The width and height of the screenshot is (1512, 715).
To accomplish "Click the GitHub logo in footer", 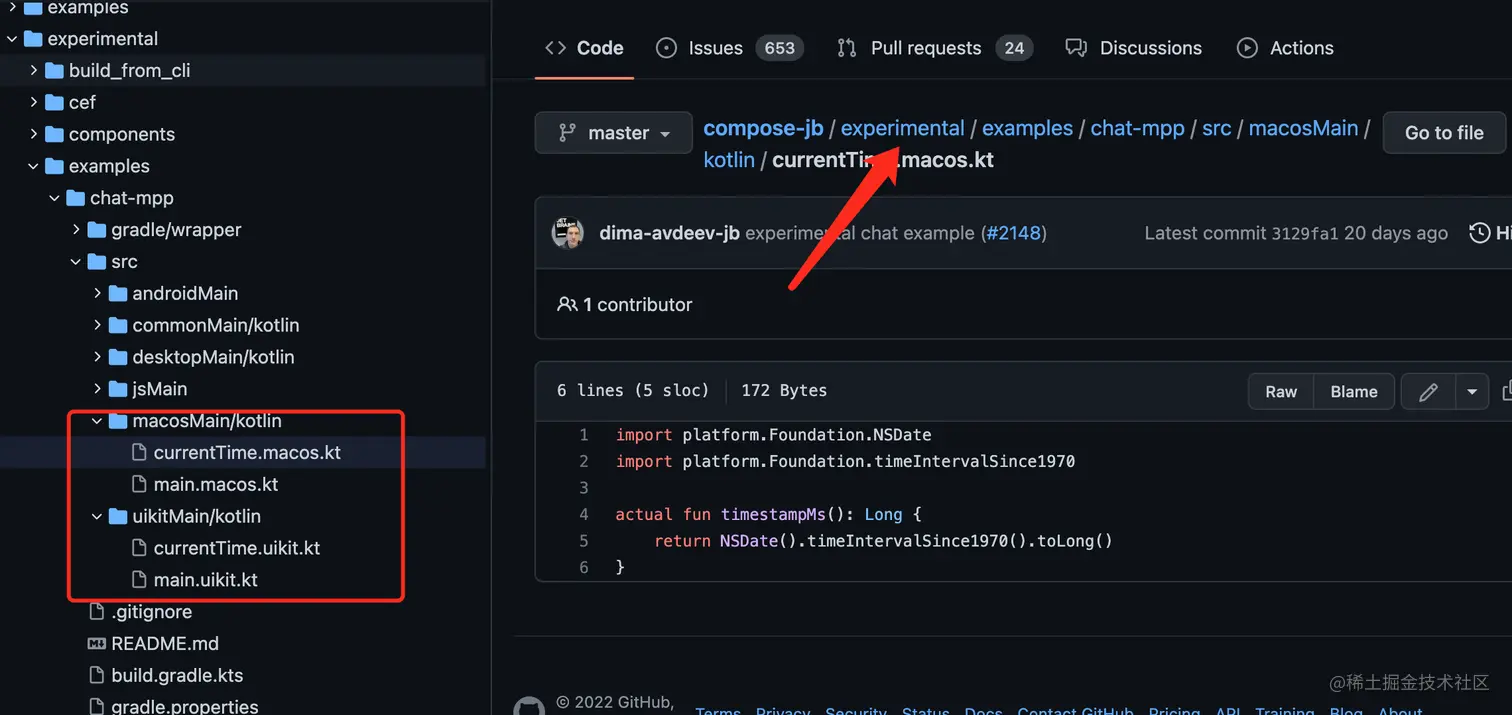I will click(x=530, y=706).
